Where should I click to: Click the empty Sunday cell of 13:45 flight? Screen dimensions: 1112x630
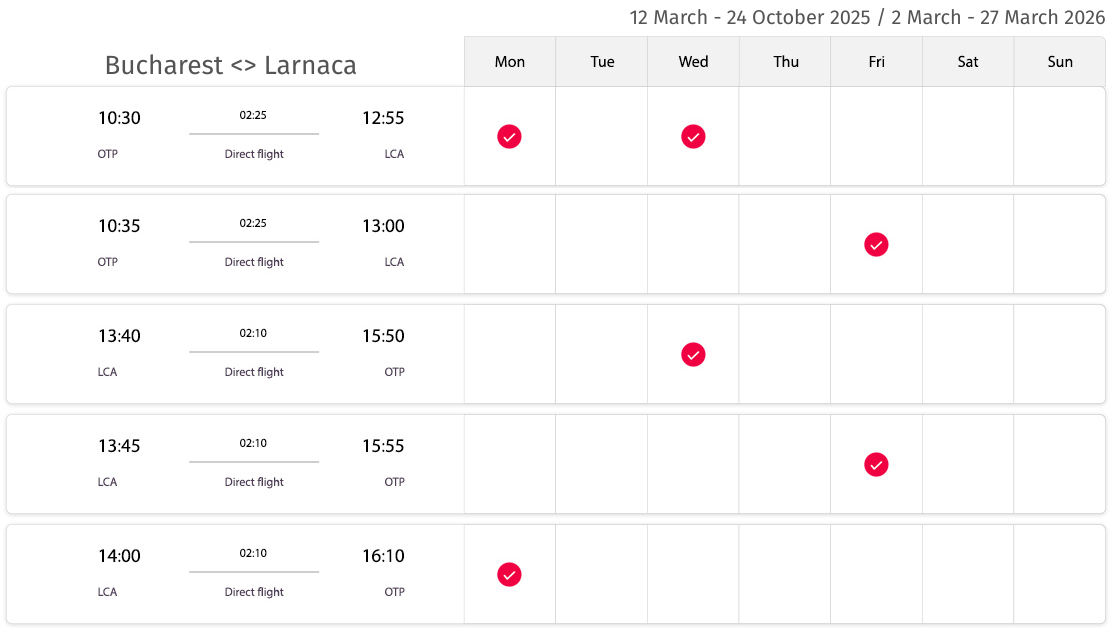1060,465
